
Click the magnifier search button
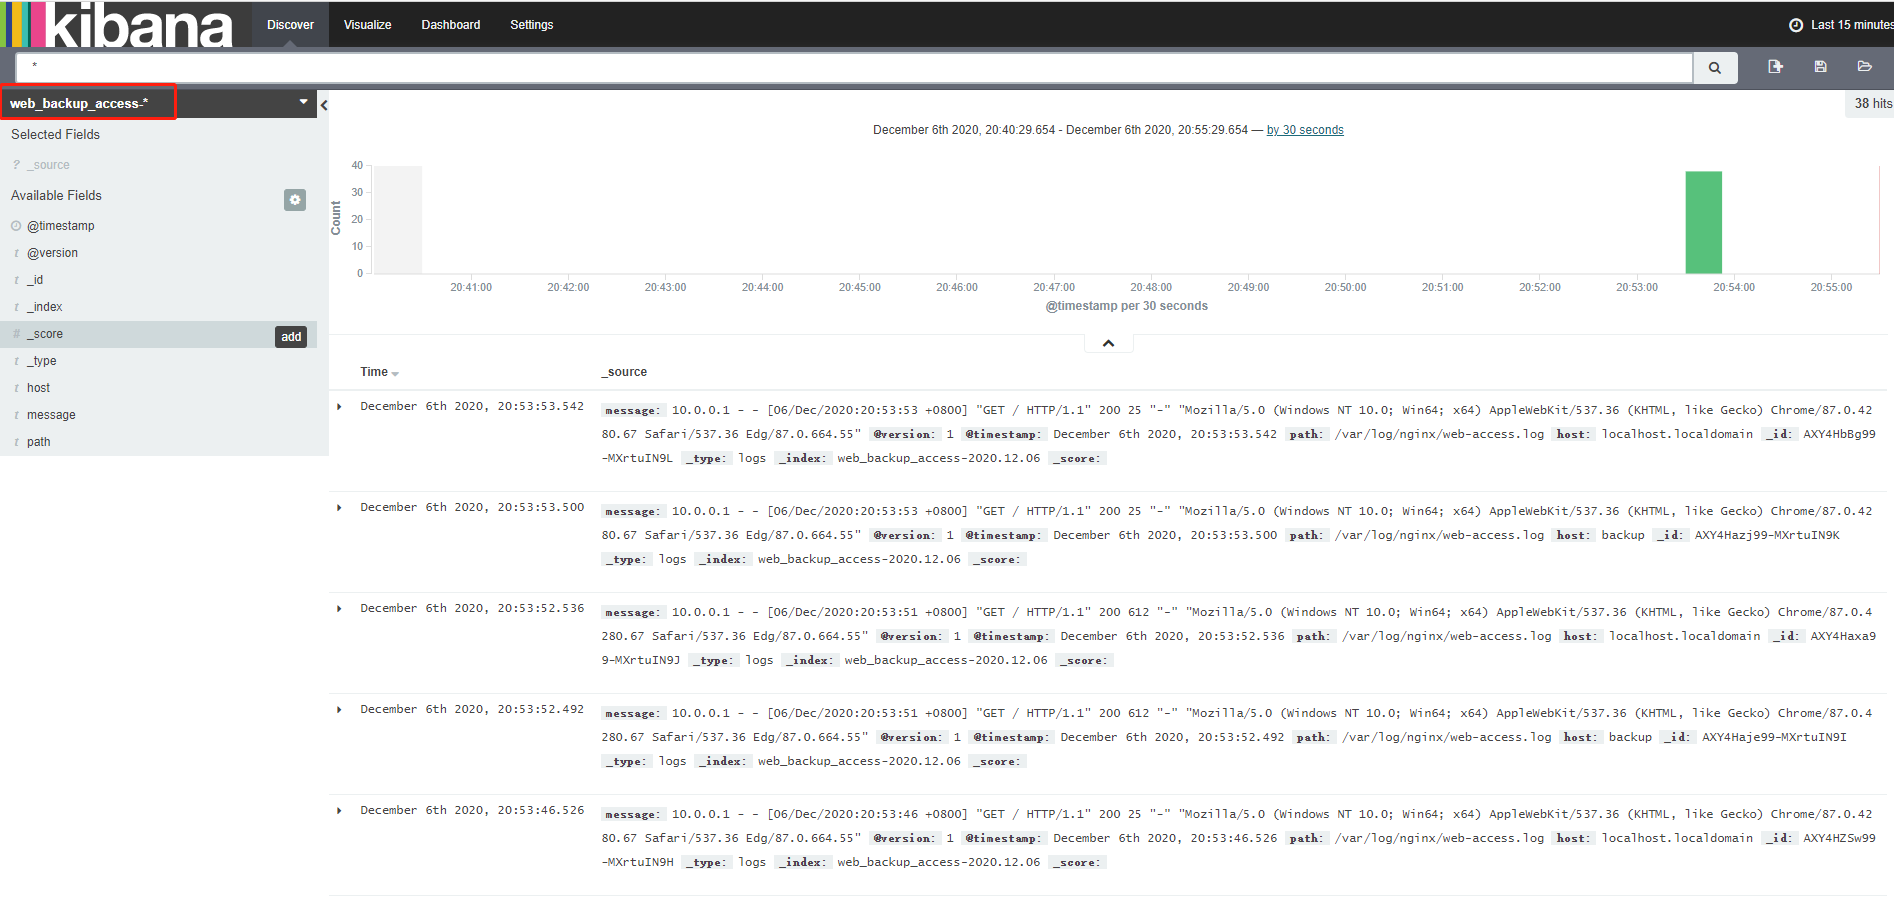click(1715, 68)
